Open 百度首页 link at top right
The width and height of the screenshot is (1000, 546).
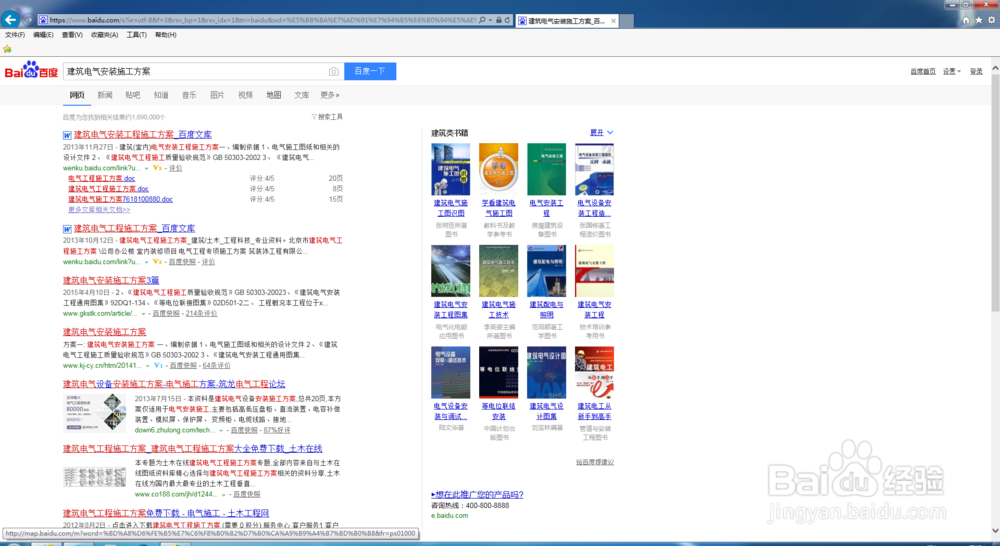tap(922, 71)
